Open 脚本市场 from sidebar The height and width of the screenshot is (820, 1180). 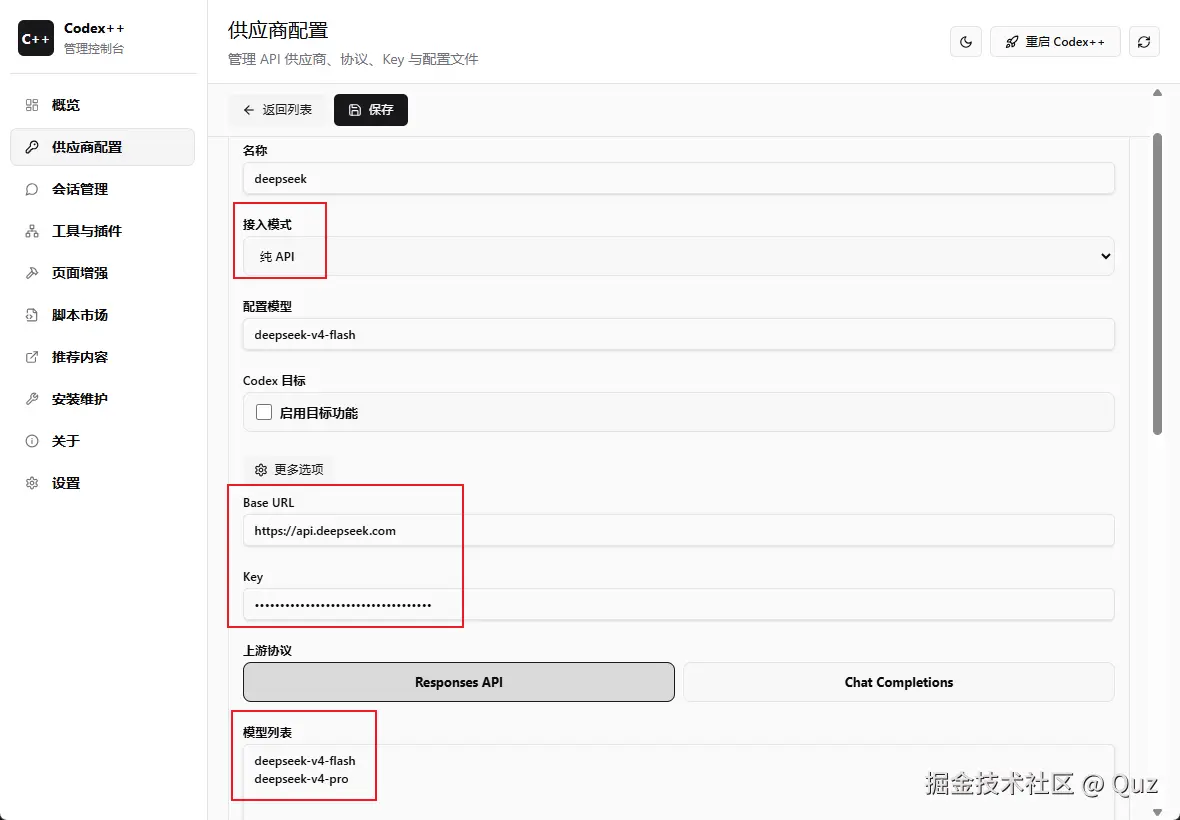[x=102, y=315]
